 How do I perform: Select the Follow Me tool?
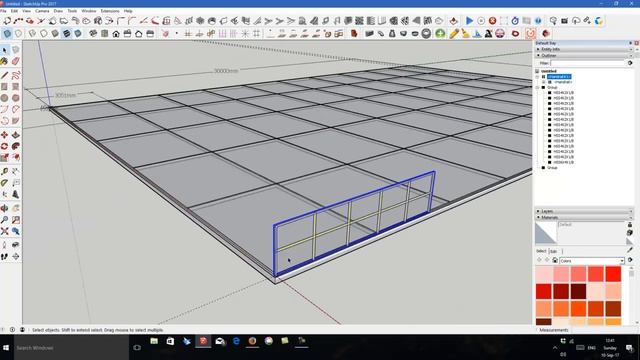pos(16,146)
